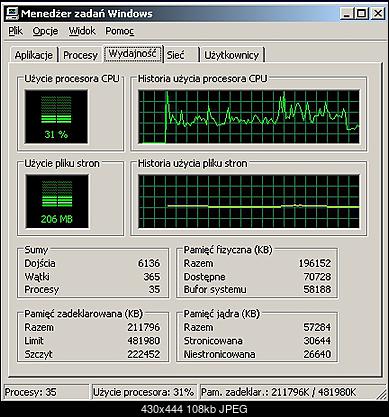This screenshot has height=417, width=389.
Task: Click the Procesy count 35 in Sumy
Action: tap(154, 289)
